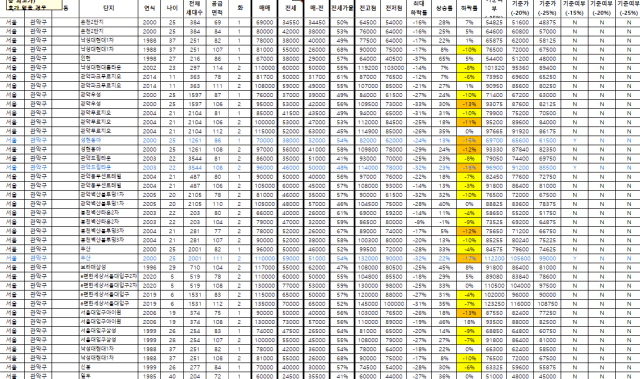The height and width of the screenshot is (379, 640).
Task: Select the 나이 column header
Action: coord(172,8)
